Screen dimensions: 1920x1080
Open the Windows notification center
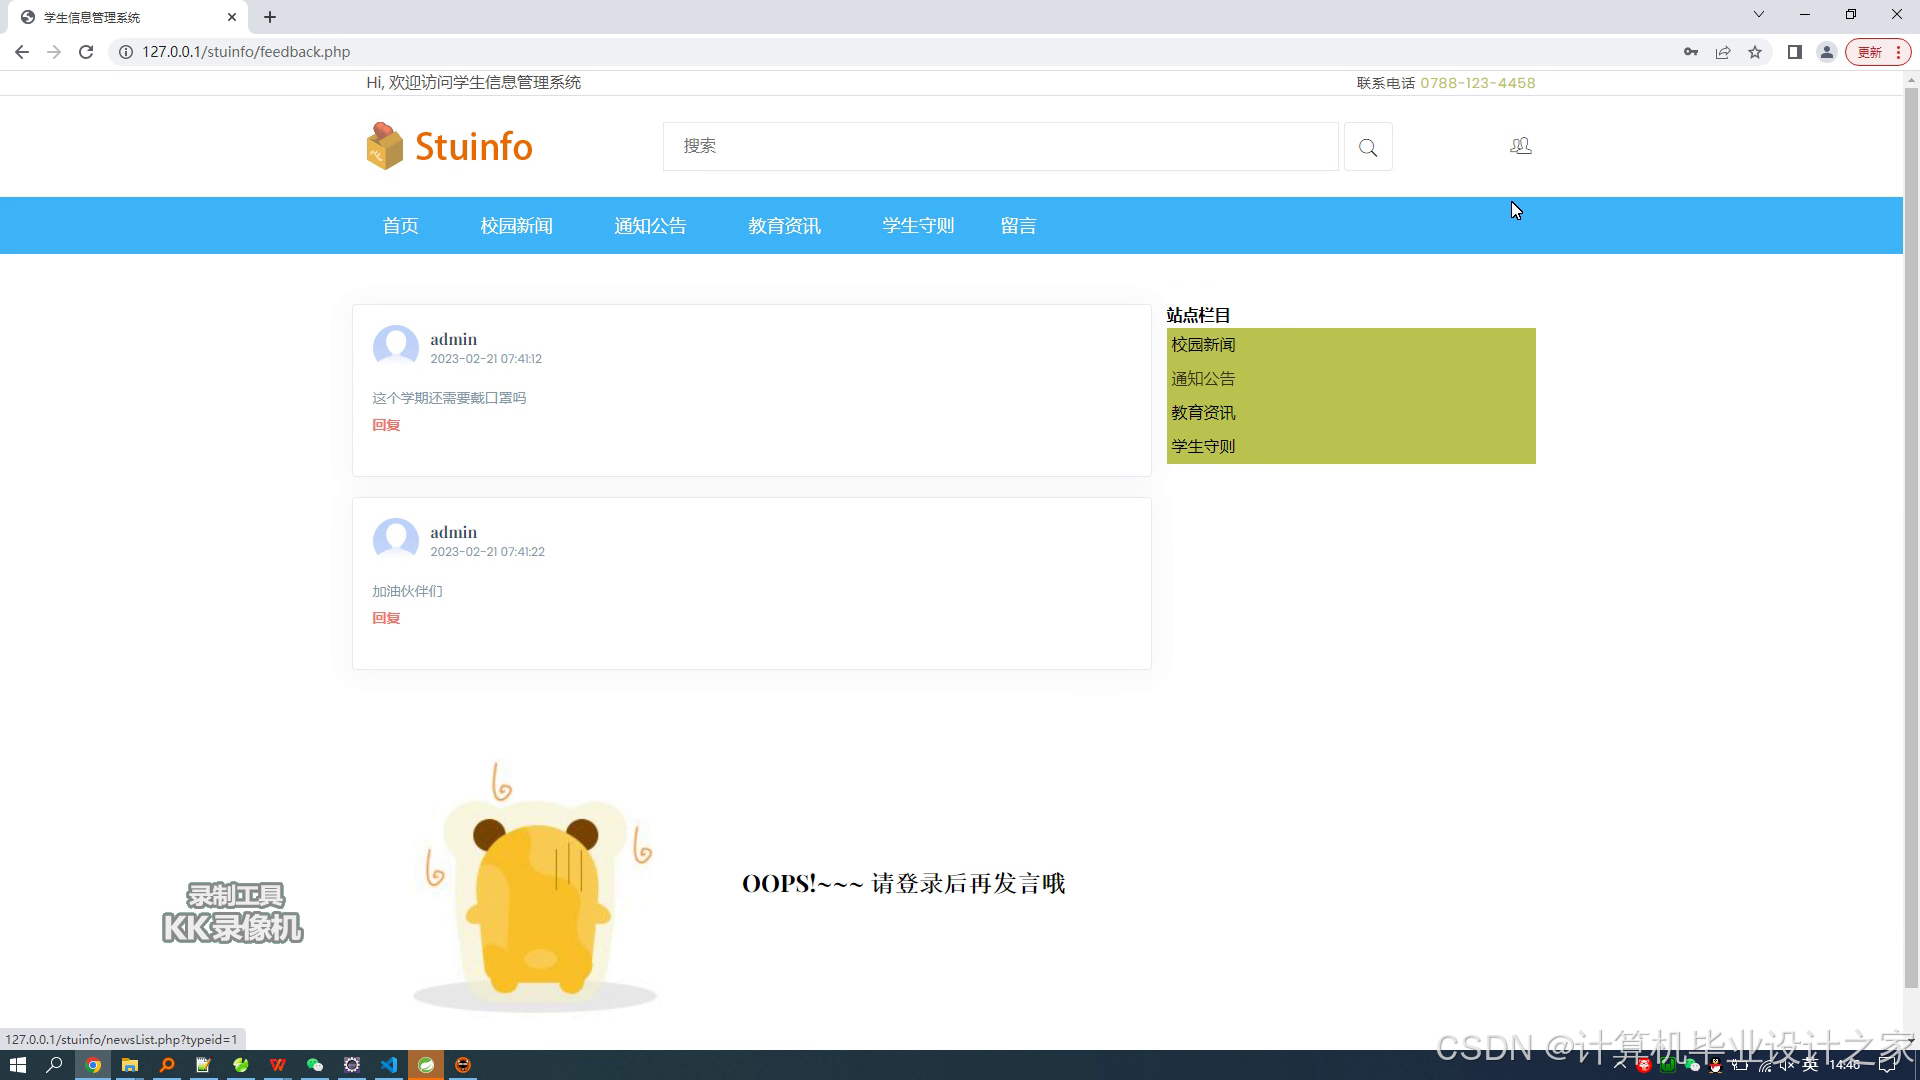click(x=1888, y=1065)
